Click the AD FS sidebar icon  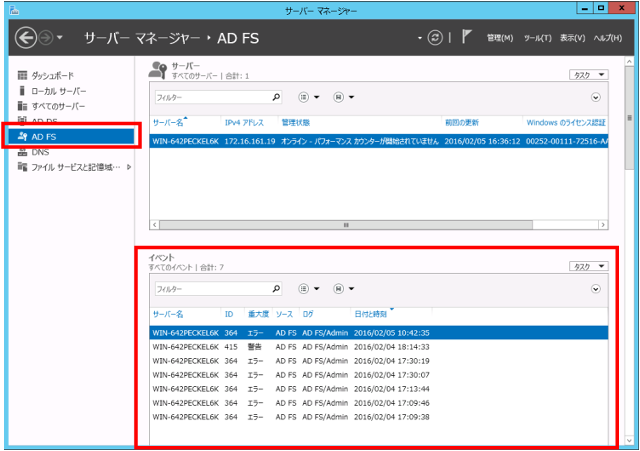point(22,136)
